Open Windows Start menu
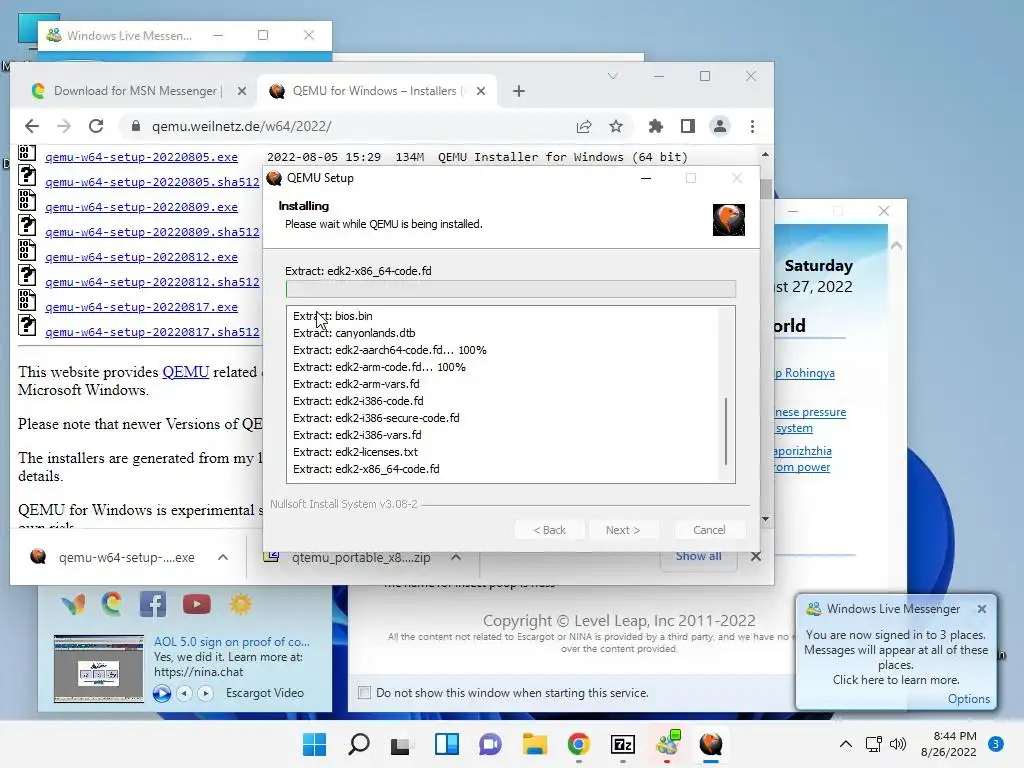Screen dimensions: 1024x768 314,744
